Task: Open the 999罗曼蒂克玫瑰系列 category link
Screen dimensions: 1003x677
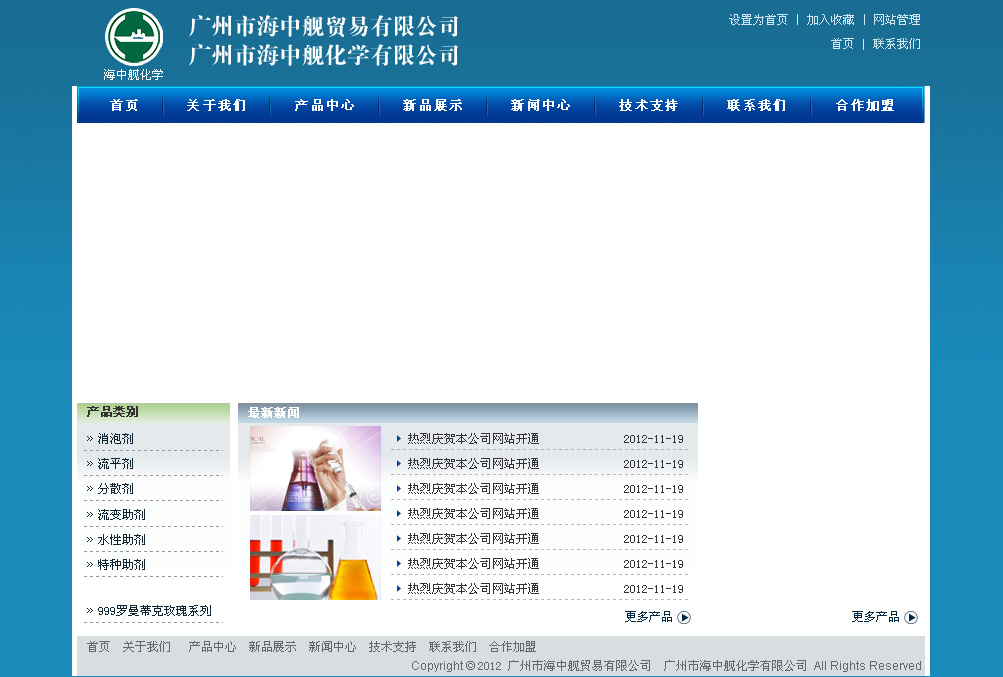Action: coord(154,611)
